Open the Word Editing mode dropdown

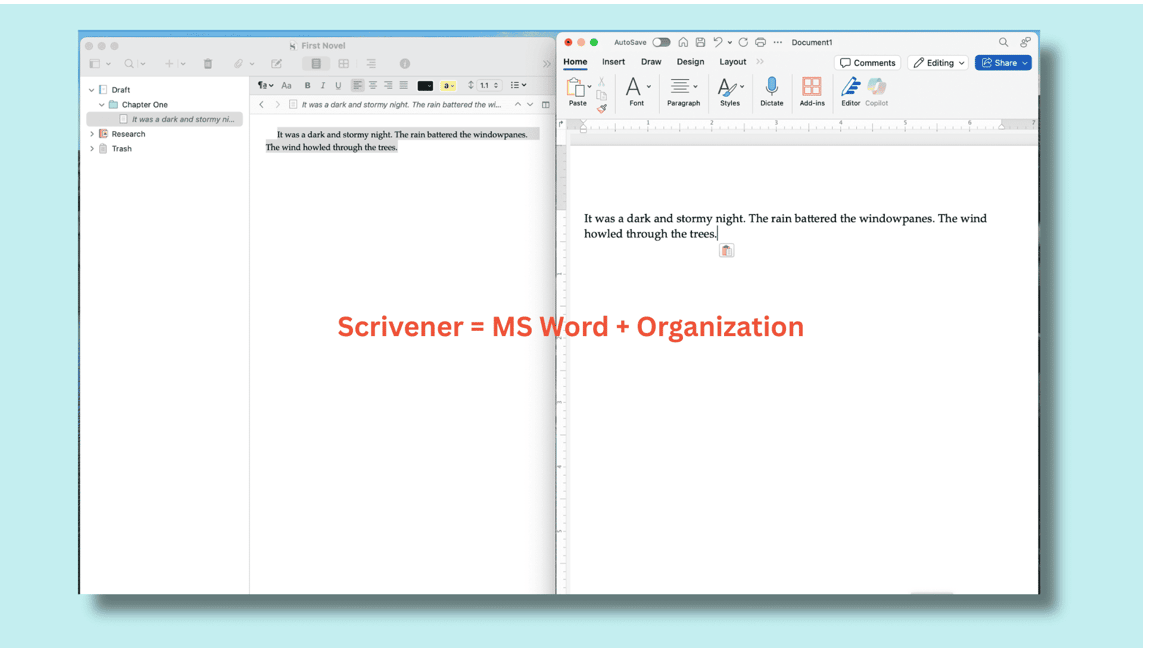click(939, 63)
